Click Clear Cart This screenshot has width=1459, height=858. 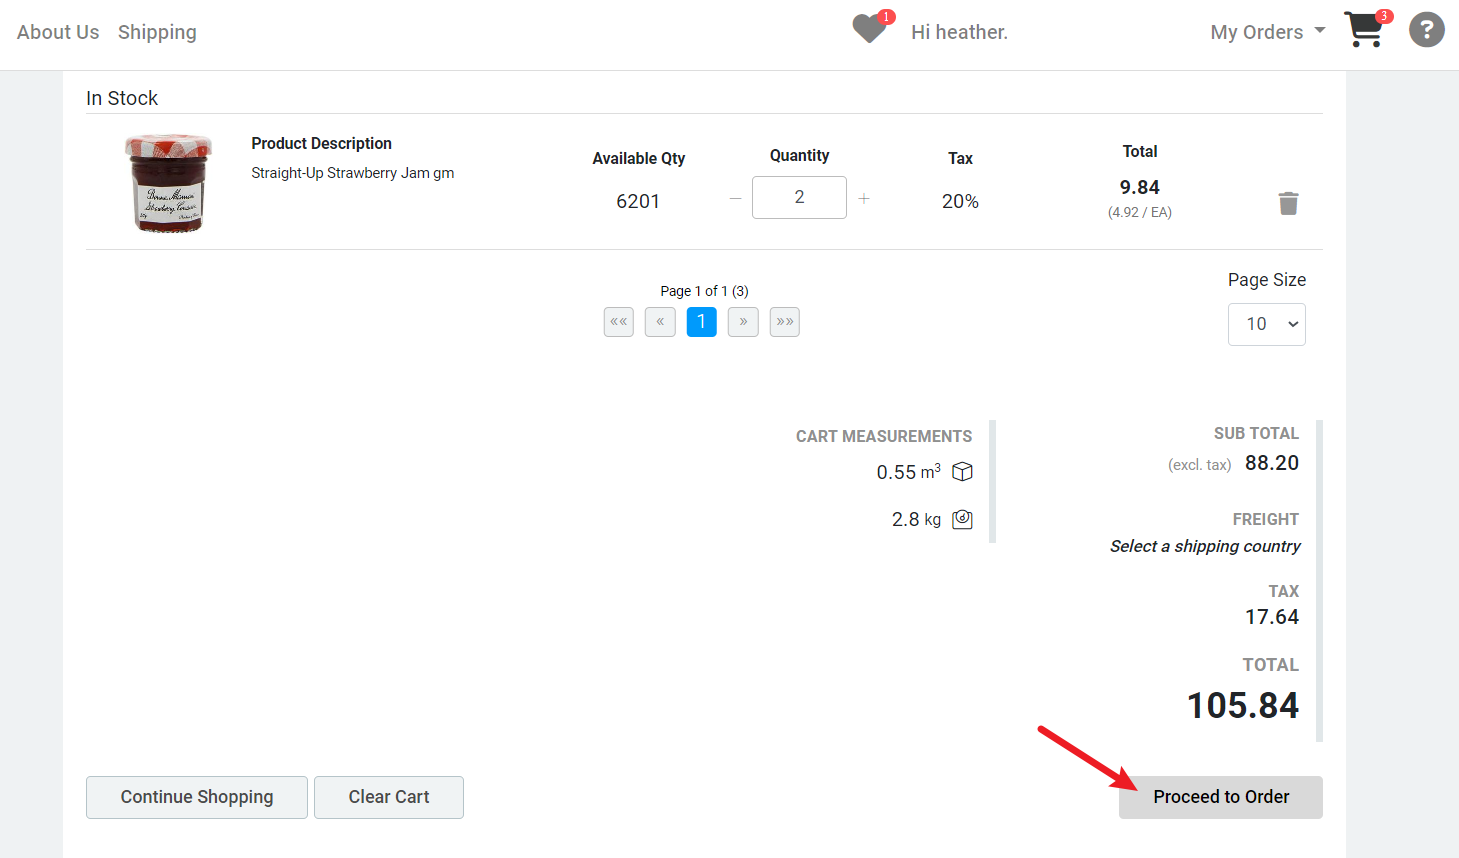388,797
